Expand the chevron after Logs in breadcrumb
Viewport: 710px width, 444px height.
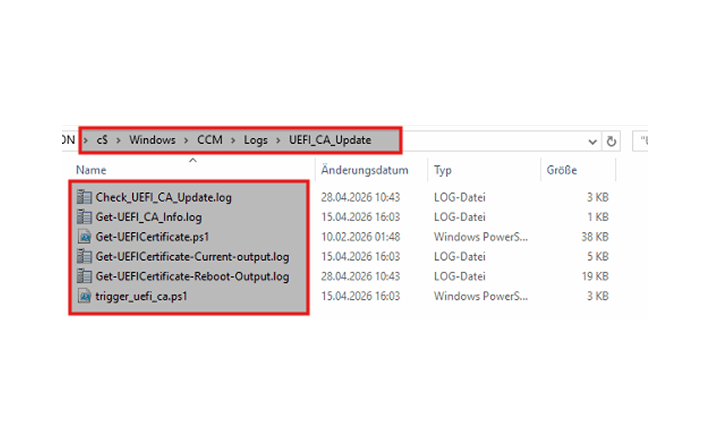[x=278, y=140]
